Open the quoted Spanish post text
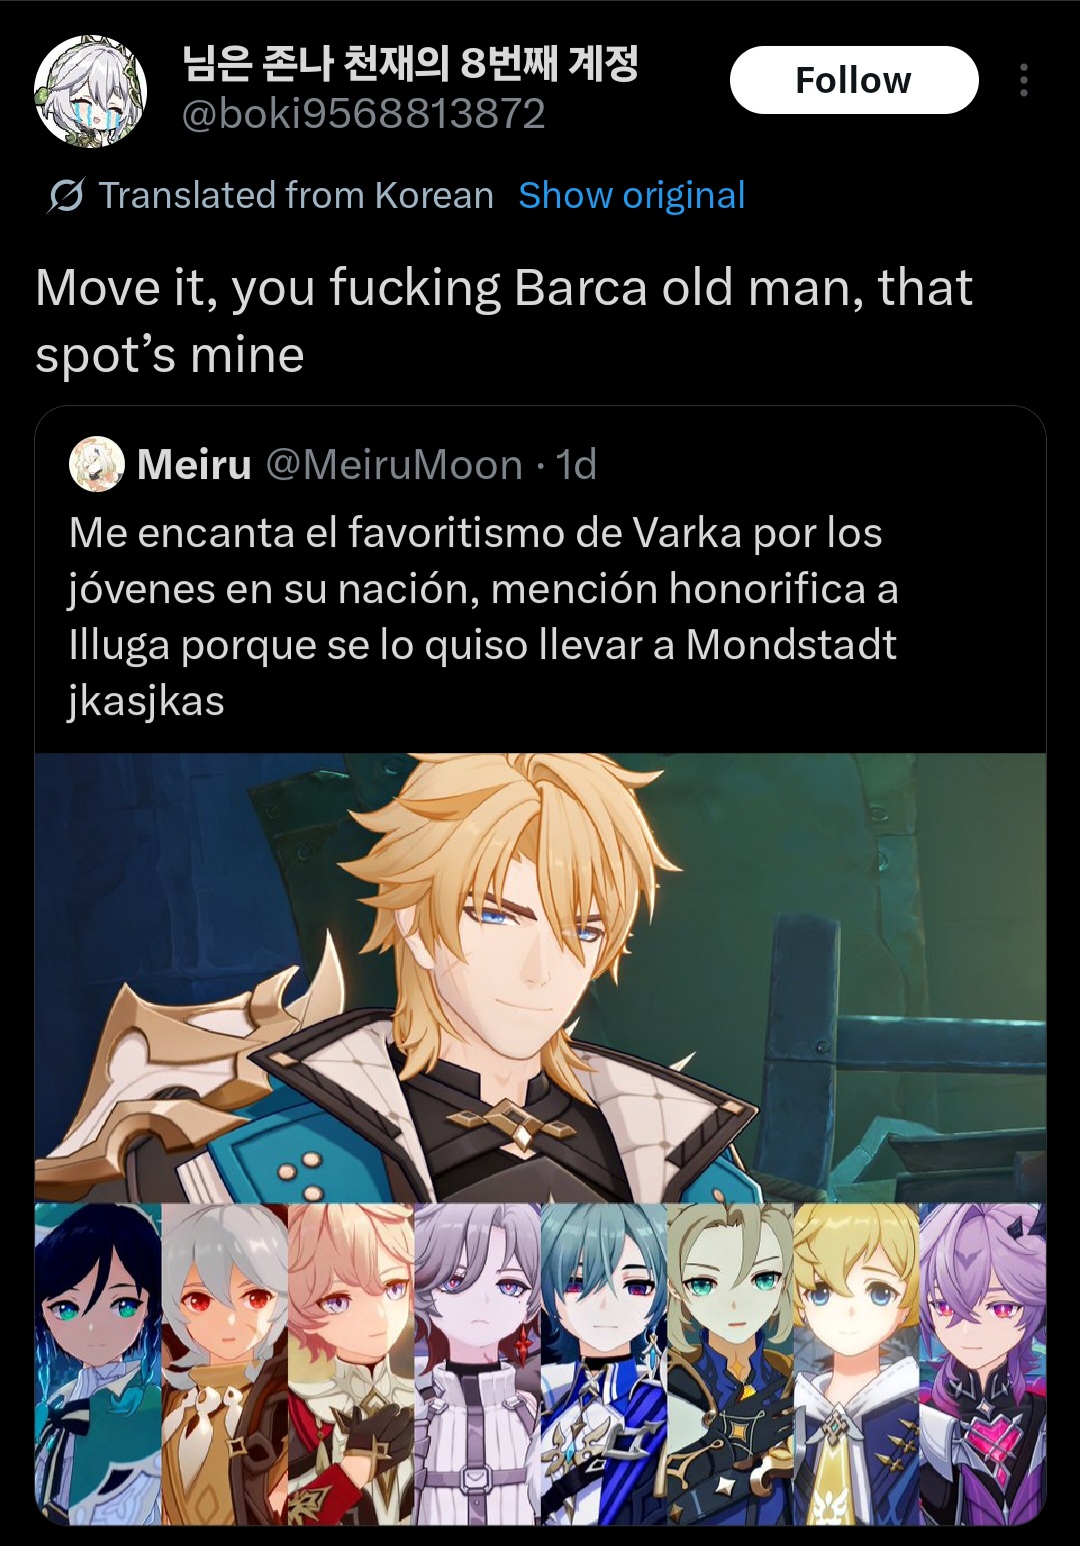The width and height of the screenshot is (1080, 1546). (484, 616)
